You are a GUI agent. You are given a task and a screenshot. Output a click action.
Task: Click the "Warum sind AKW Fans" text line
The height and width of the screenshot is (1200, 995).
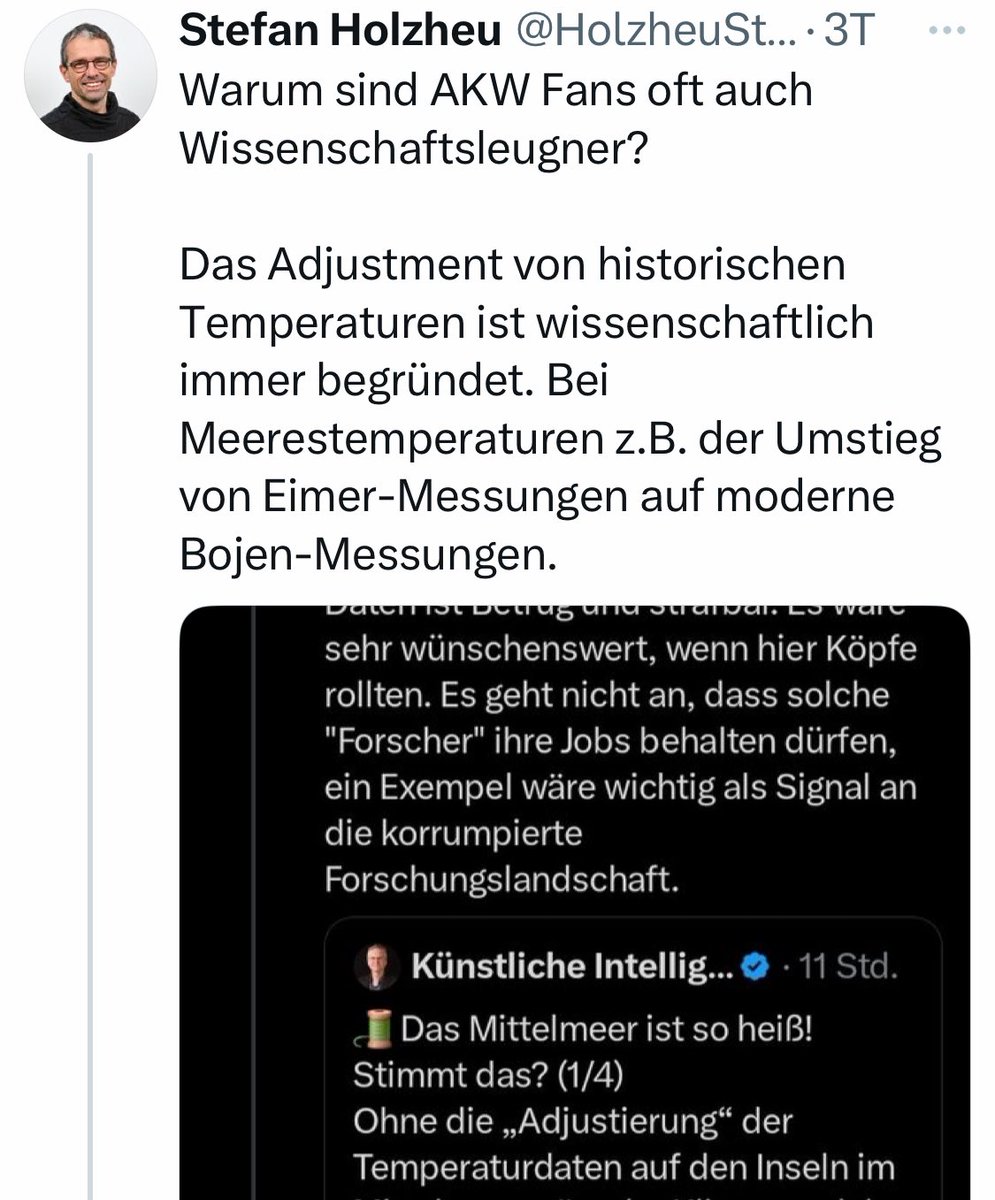coord(496,92)
